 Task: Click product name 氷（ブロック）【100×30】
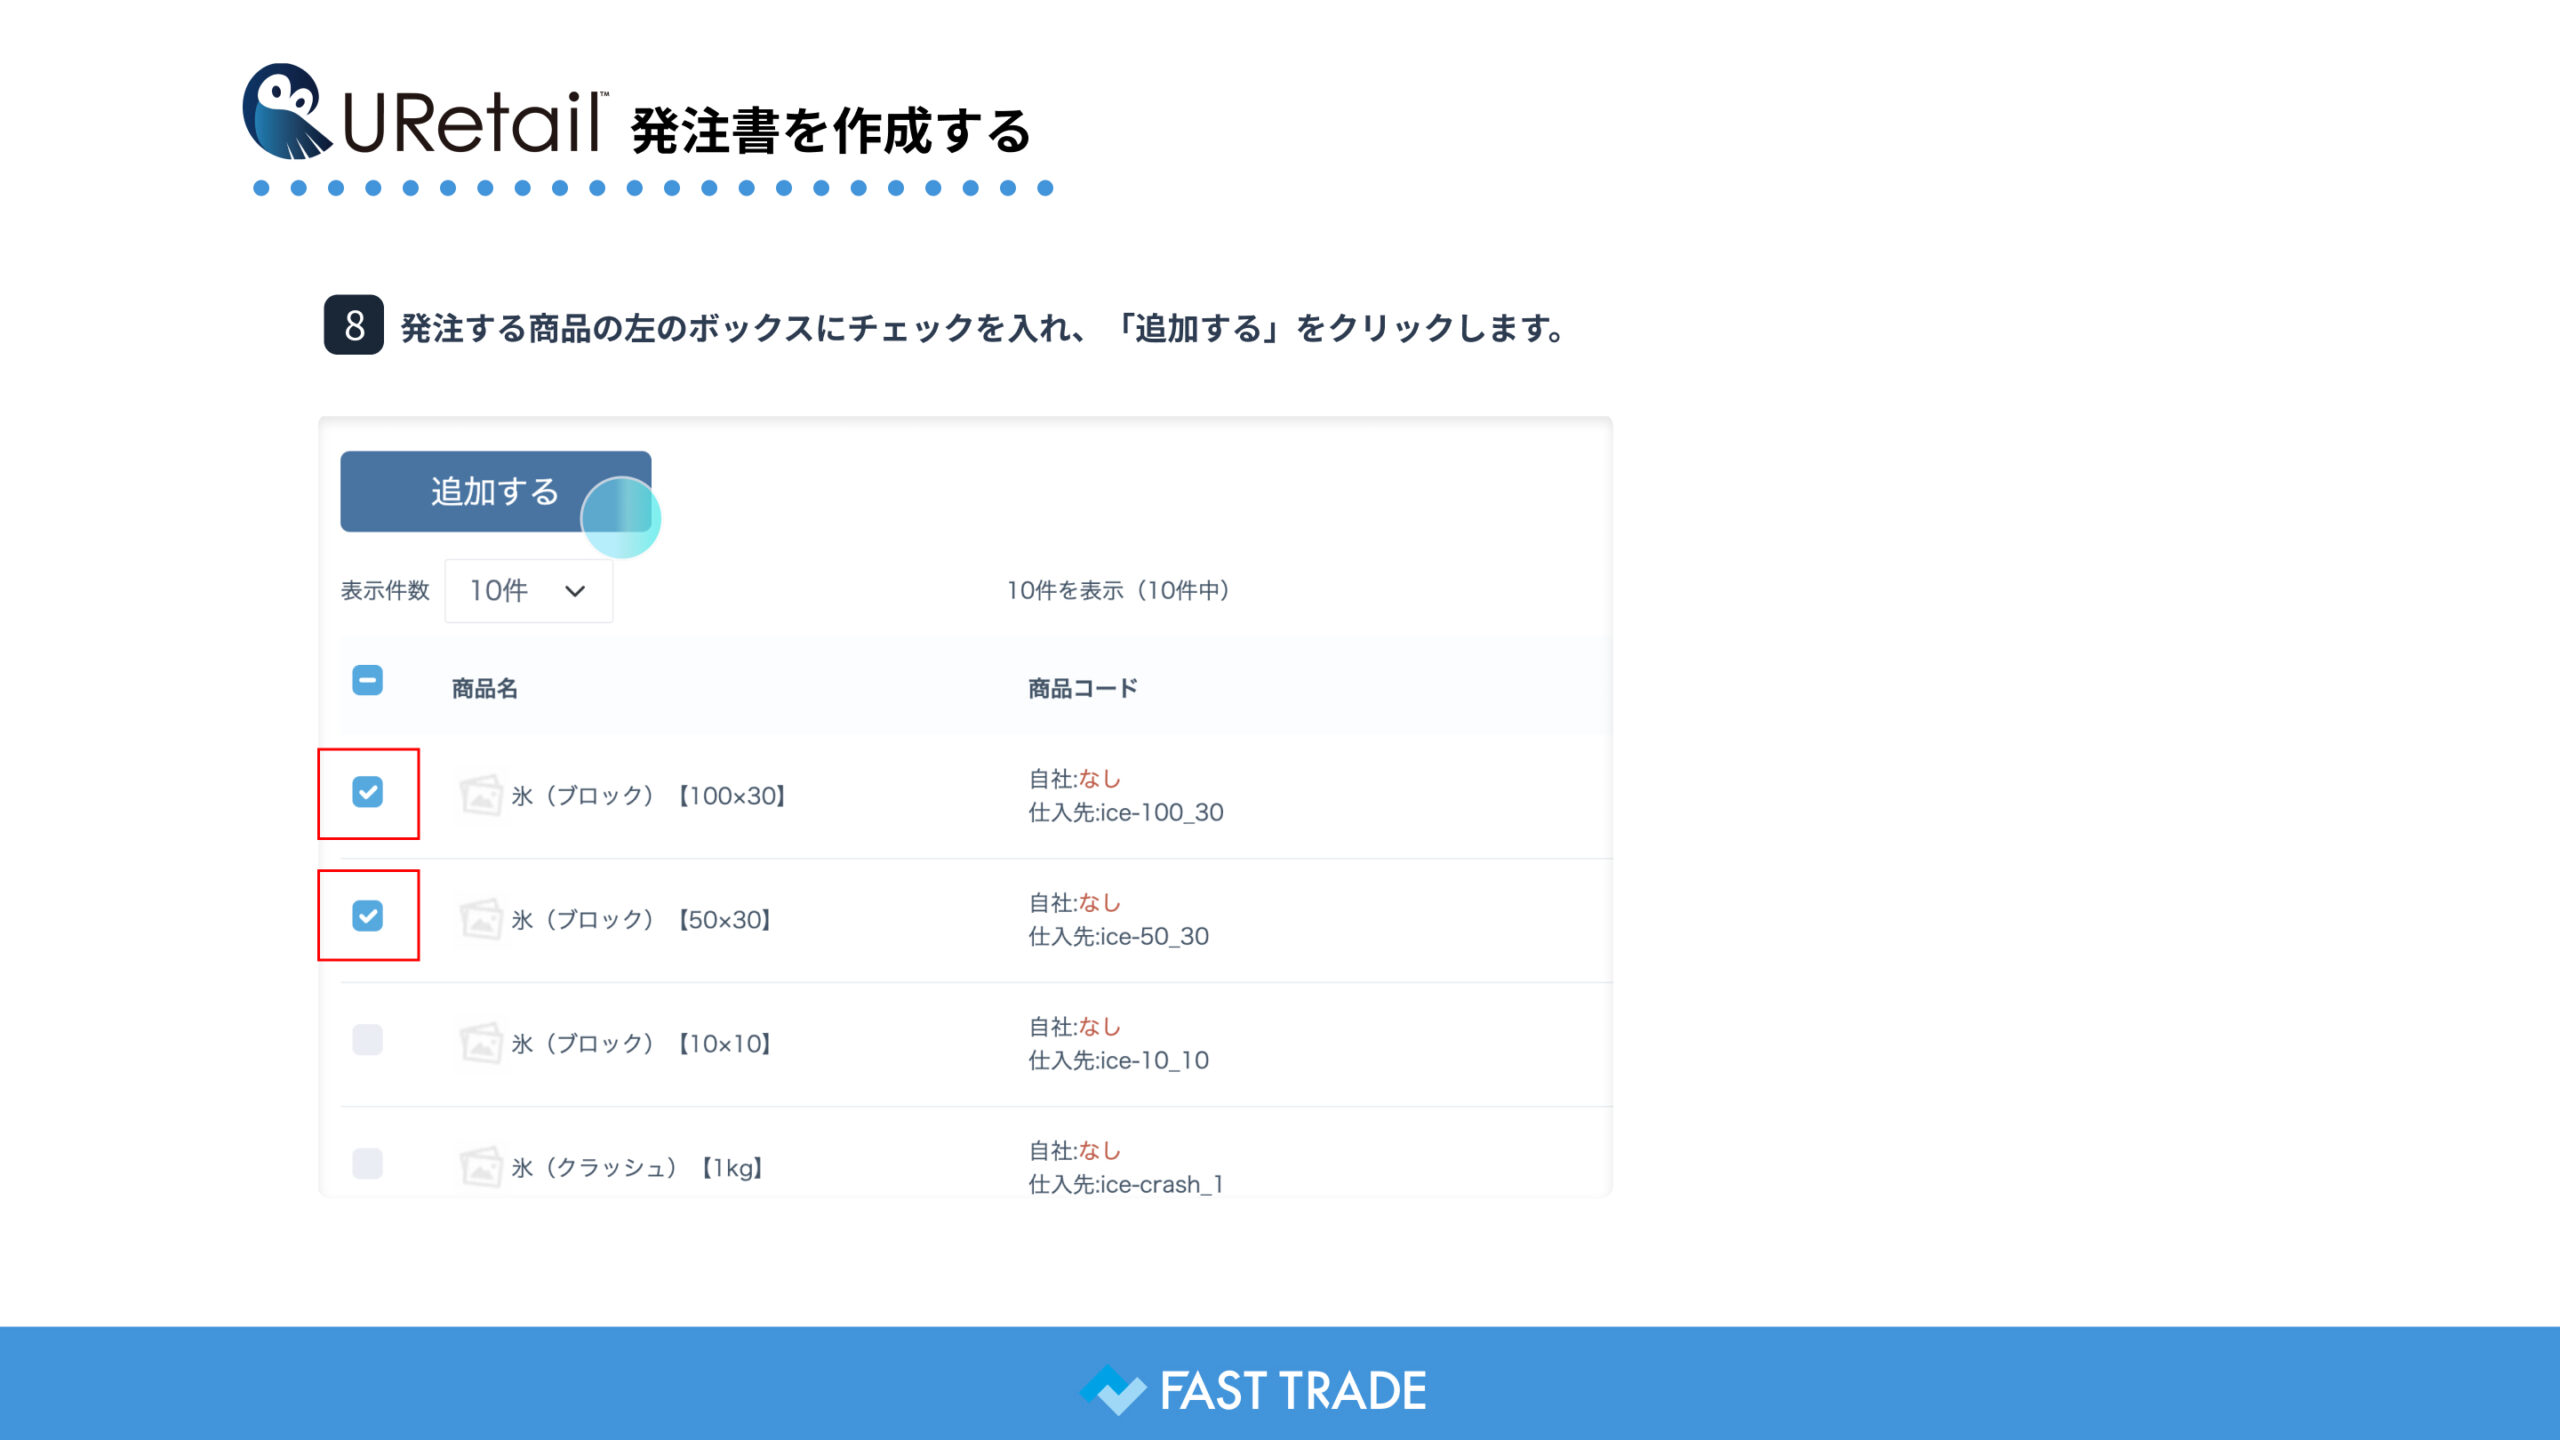pyautogui.click(x=650, y=796)
